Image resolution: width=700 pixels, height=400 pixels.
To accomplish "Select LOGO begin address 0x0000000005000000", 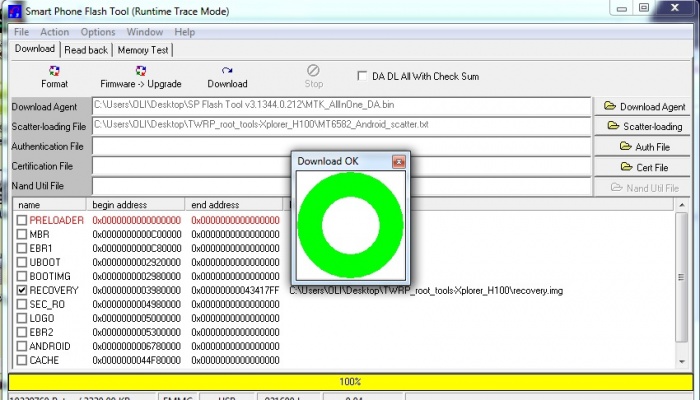I will 137,318.
